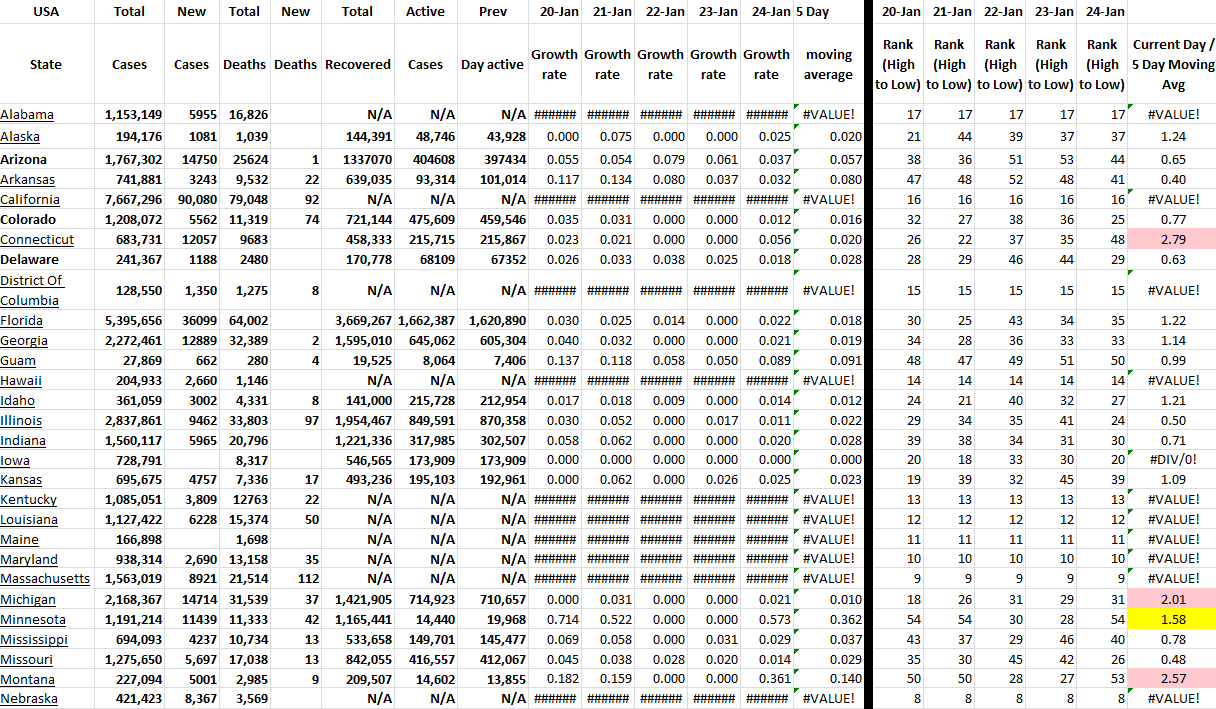The image size is (1216, 709).
Task: Select the yellow highlighted 1.58 cell
Action: pyautogui.click(x=1173, y=620)
